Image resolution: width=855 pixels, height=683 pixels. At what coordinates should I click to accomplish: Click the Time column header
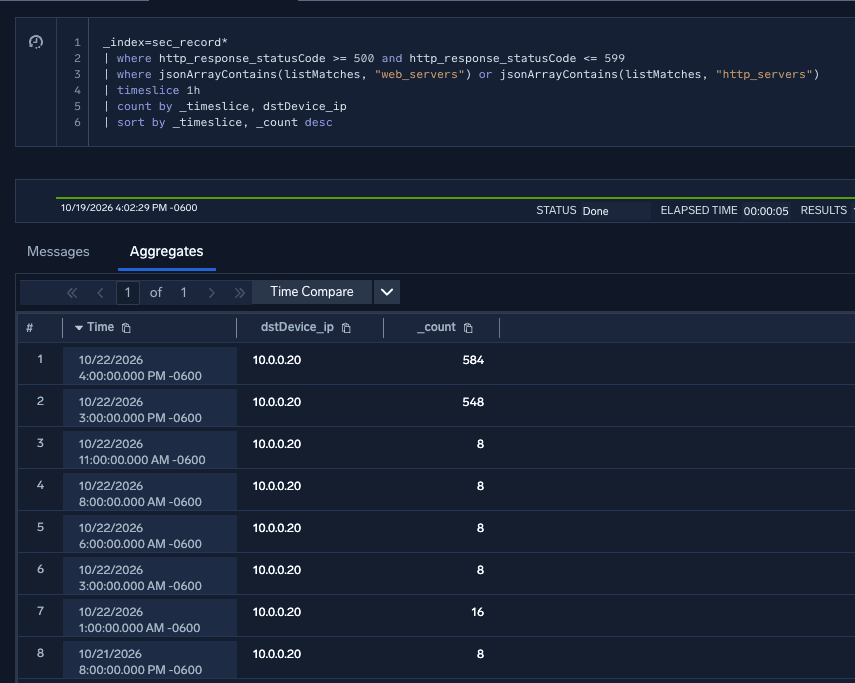click(100, 327)
